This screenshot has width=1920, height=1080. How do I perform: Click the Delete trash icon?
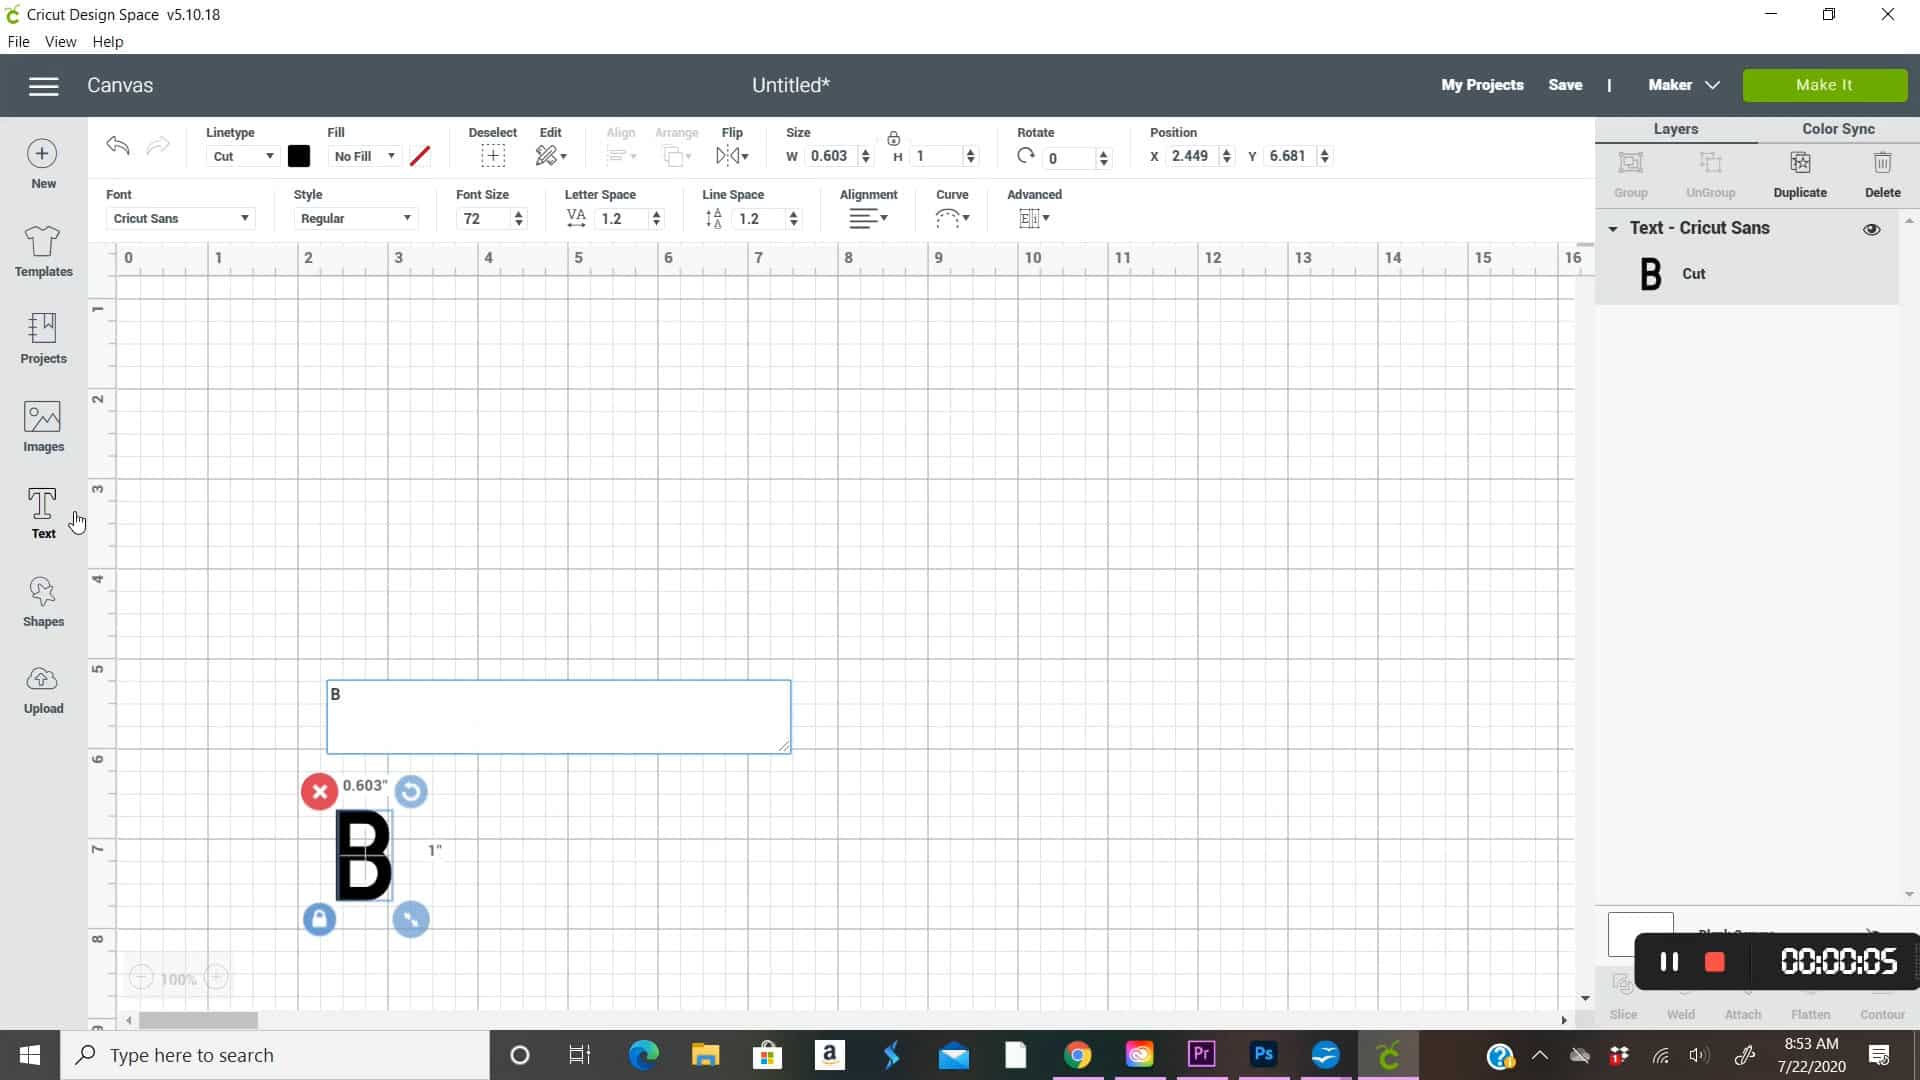(1882, 163)
